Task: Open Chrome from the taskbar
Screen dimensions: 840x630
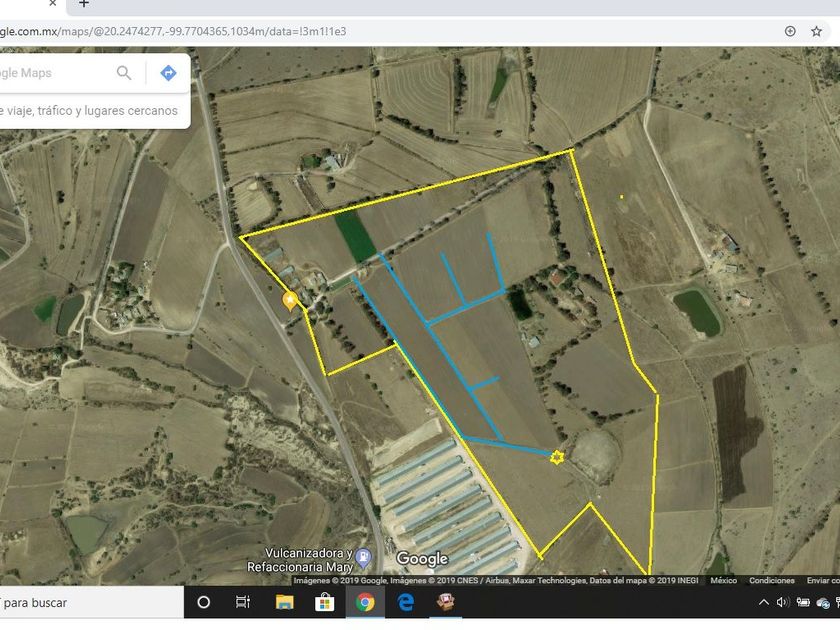Action: click(365, 602)
